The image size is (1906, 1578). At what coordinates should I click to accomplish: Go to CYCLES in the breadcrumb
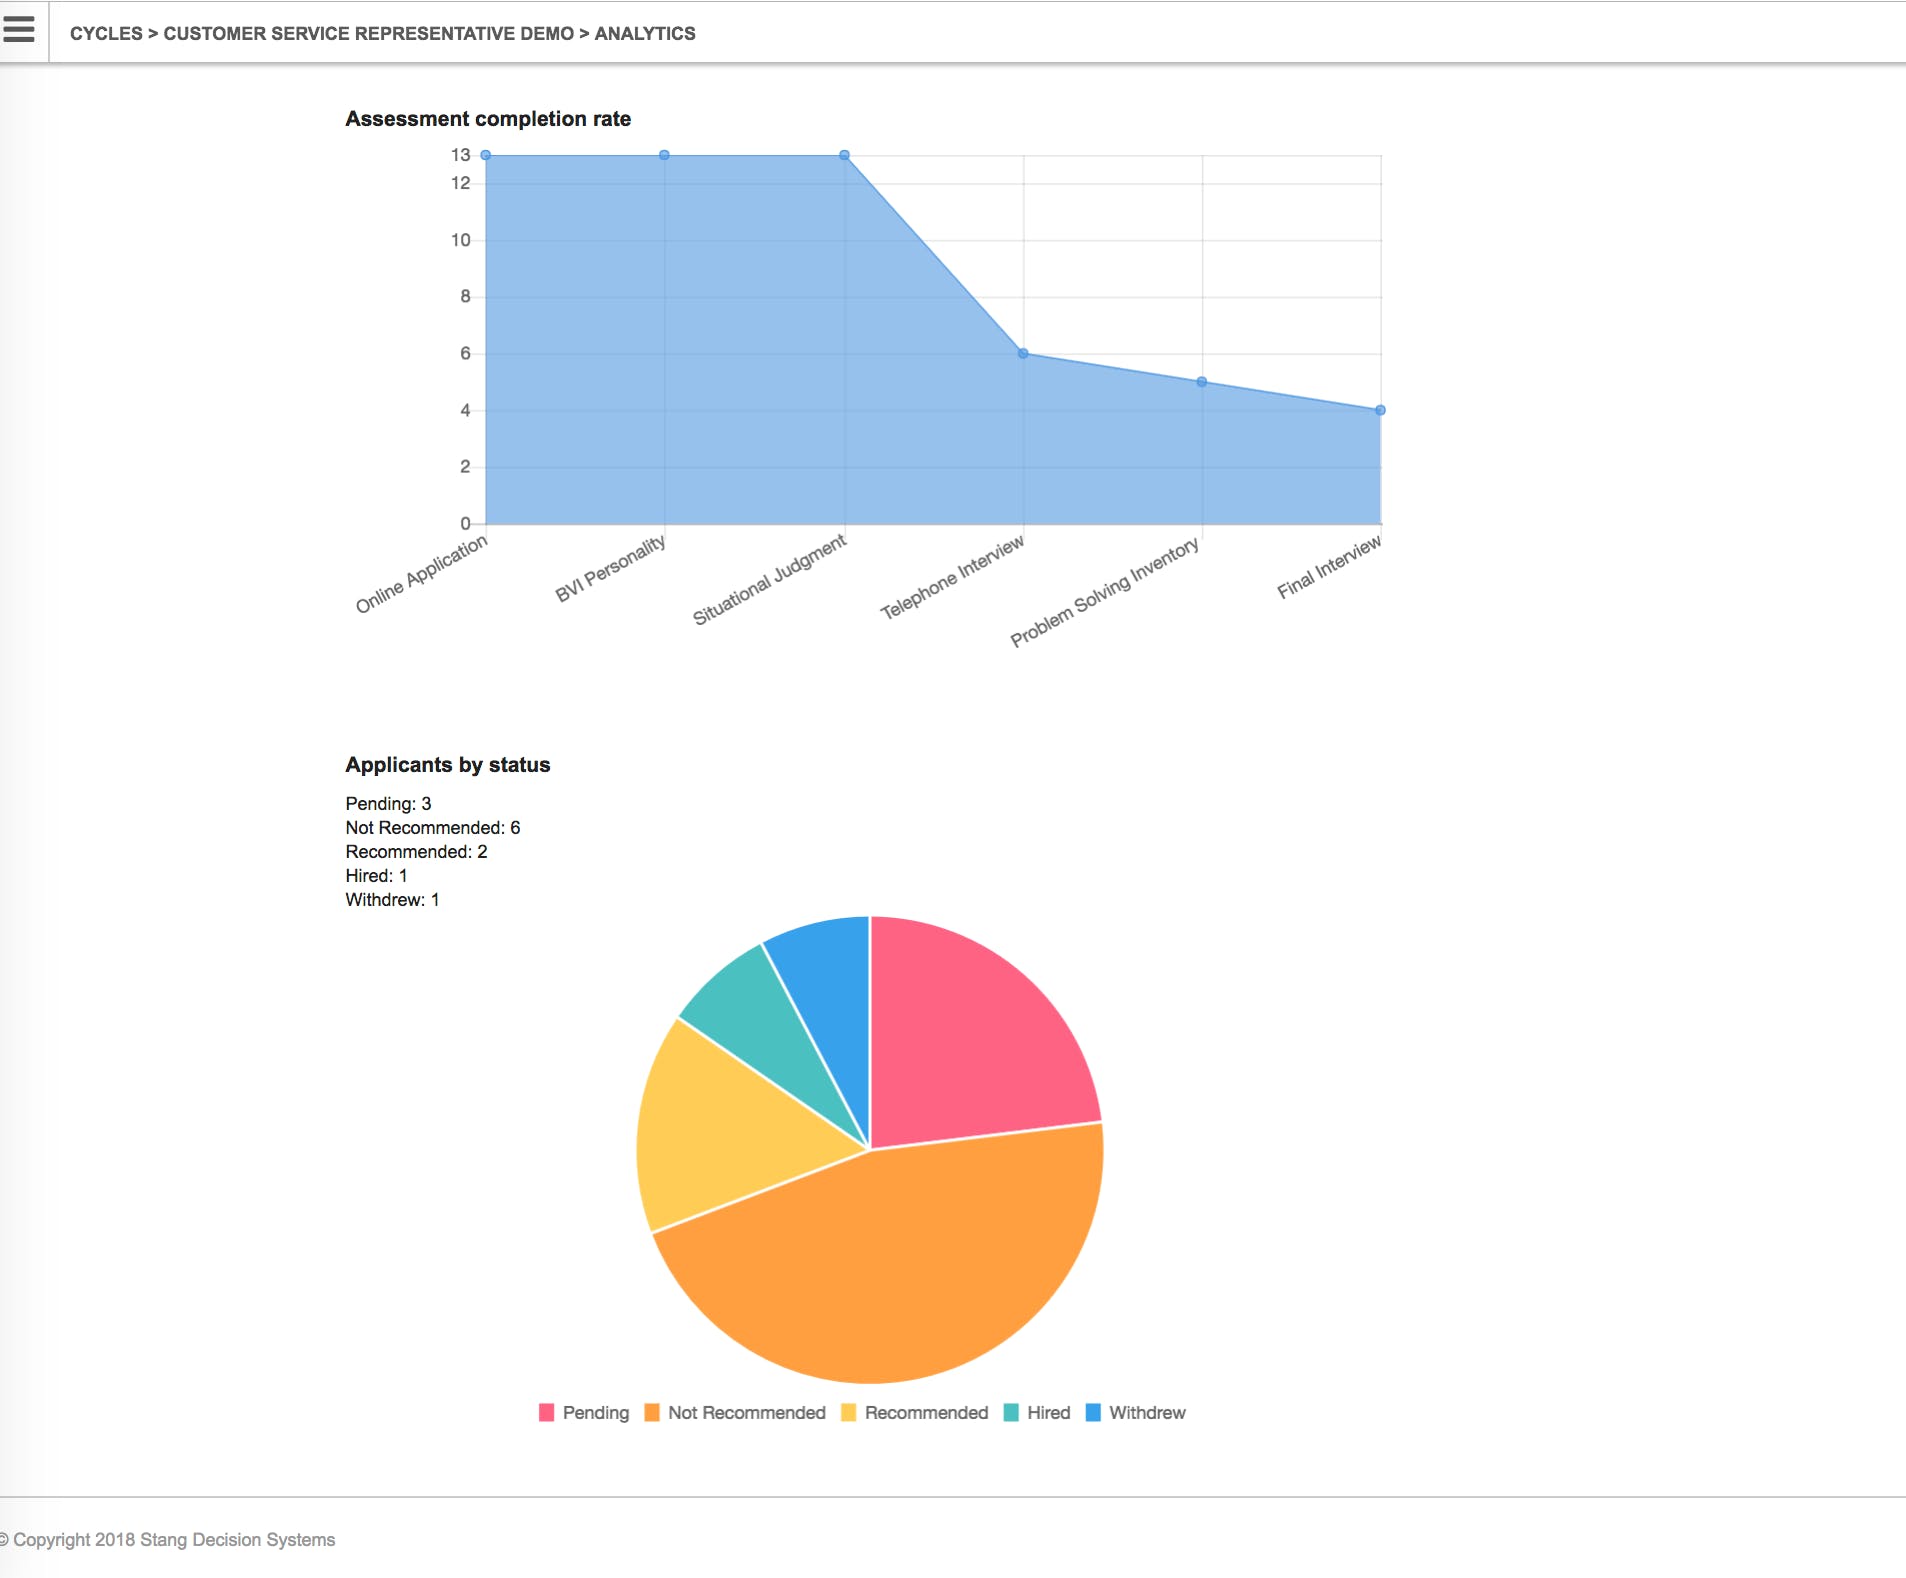[x=106, y=33]
